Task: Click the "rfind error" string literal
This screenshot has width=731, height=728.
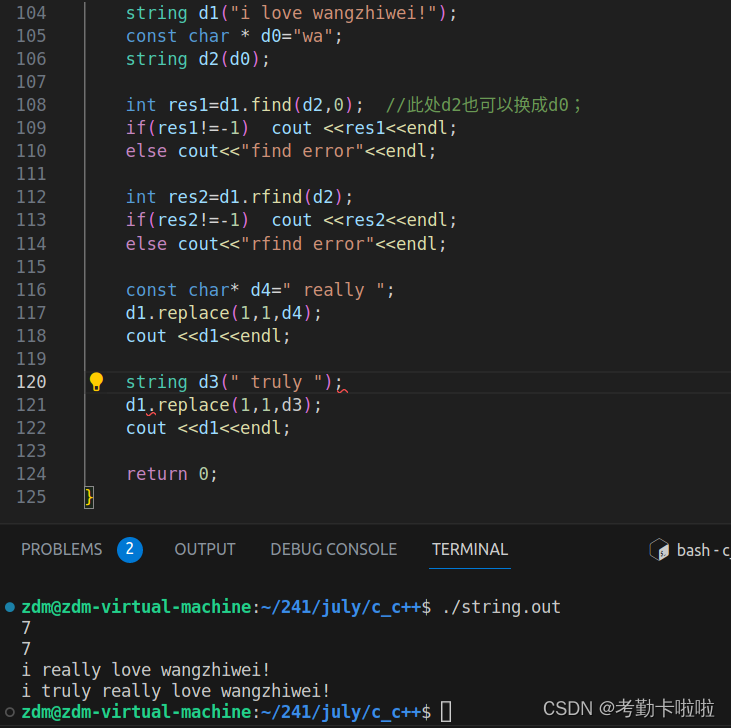Action: pyautogui.click(x=307, y=244)
